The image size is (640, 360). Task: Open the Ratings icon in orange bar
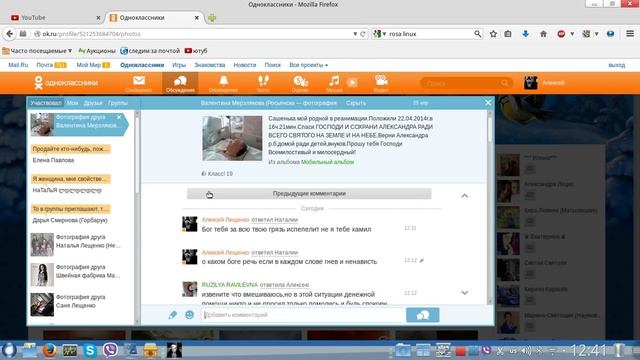300,83
